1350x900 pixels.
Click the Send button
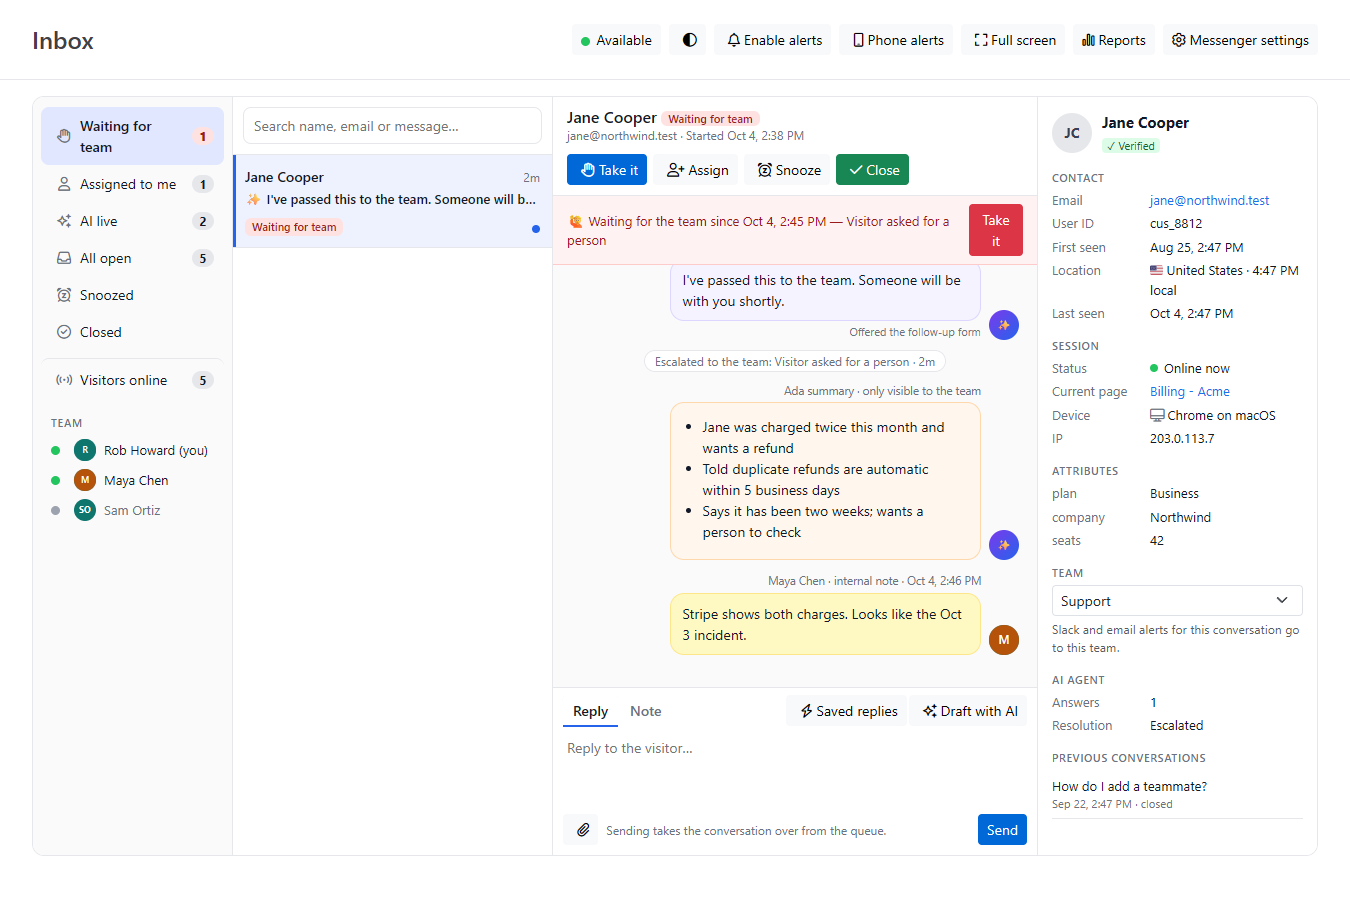[1002, 830]
